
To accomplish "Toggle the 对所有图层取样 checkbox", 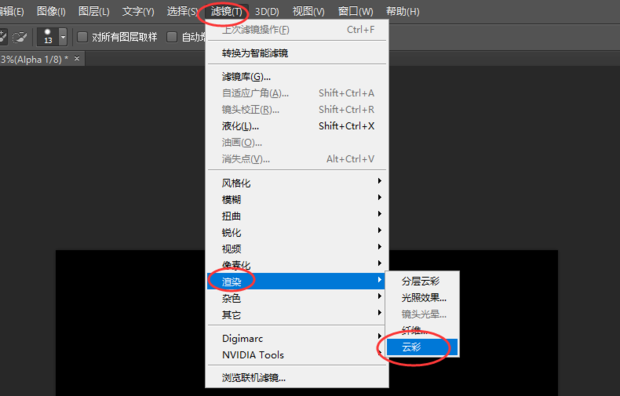I will (82, 37).
